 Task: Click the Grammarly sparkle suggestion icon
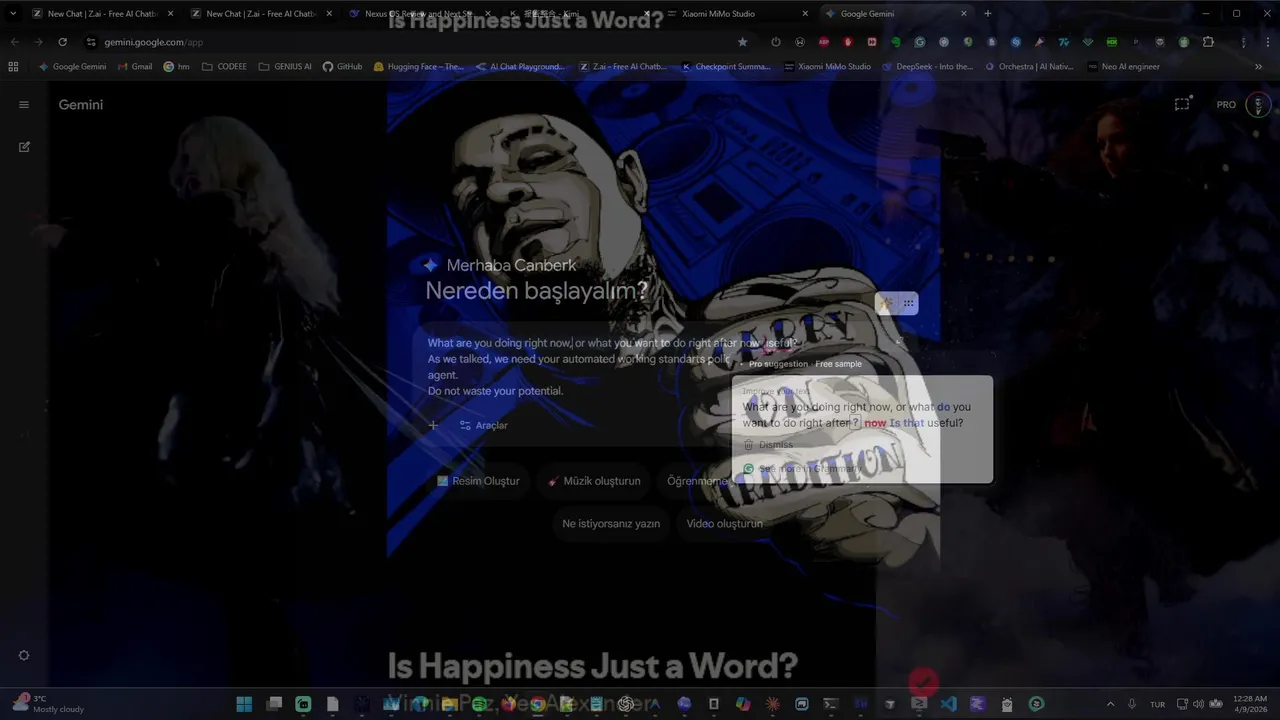886,303
